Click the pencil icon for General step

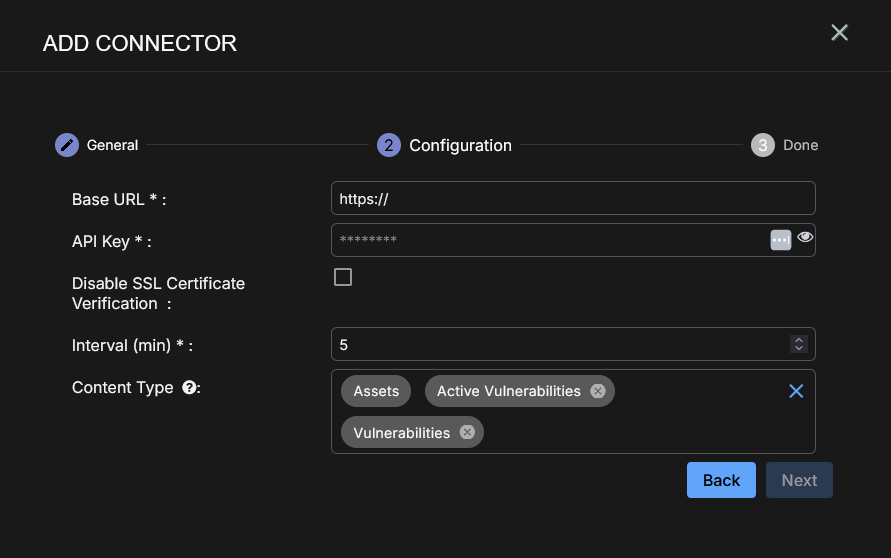point(66,145)
